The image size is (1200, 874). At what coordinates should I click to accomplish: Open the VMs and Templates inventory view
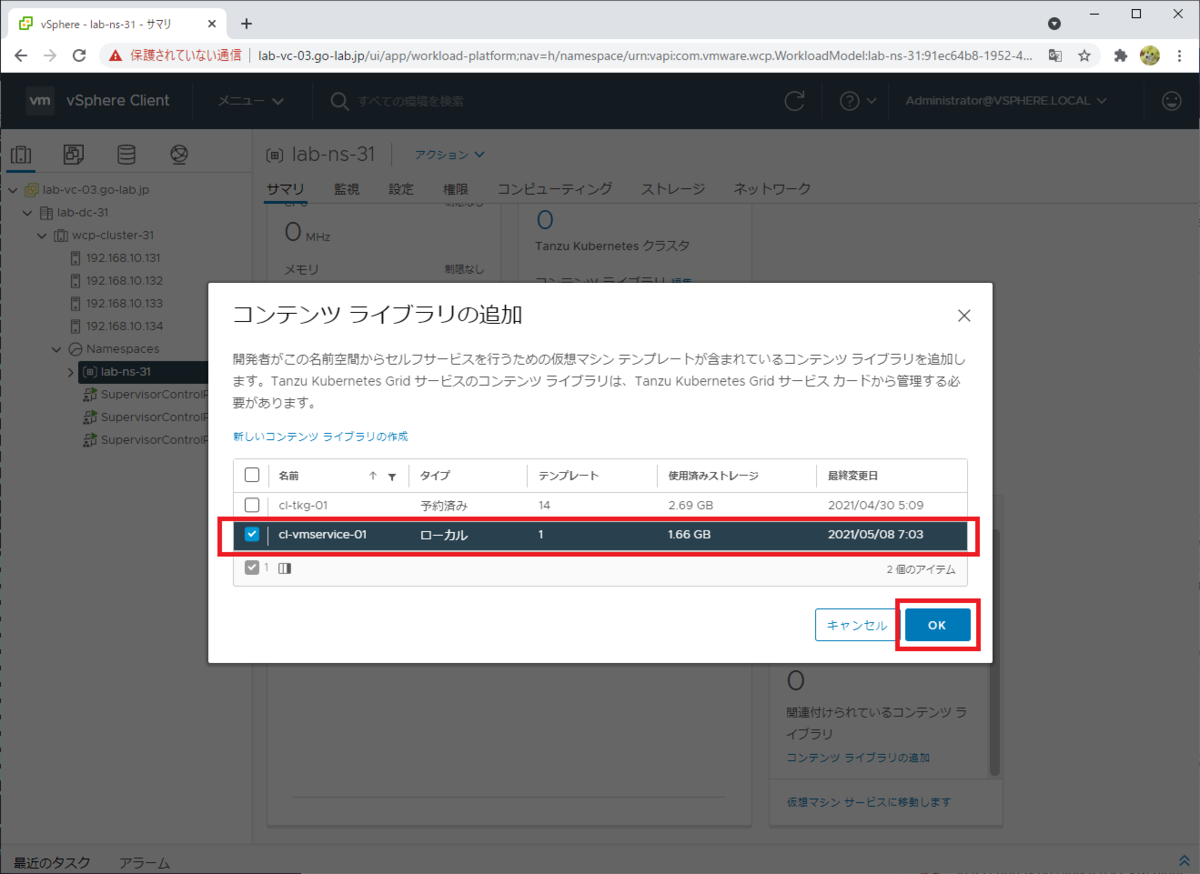tap(72, 154)
